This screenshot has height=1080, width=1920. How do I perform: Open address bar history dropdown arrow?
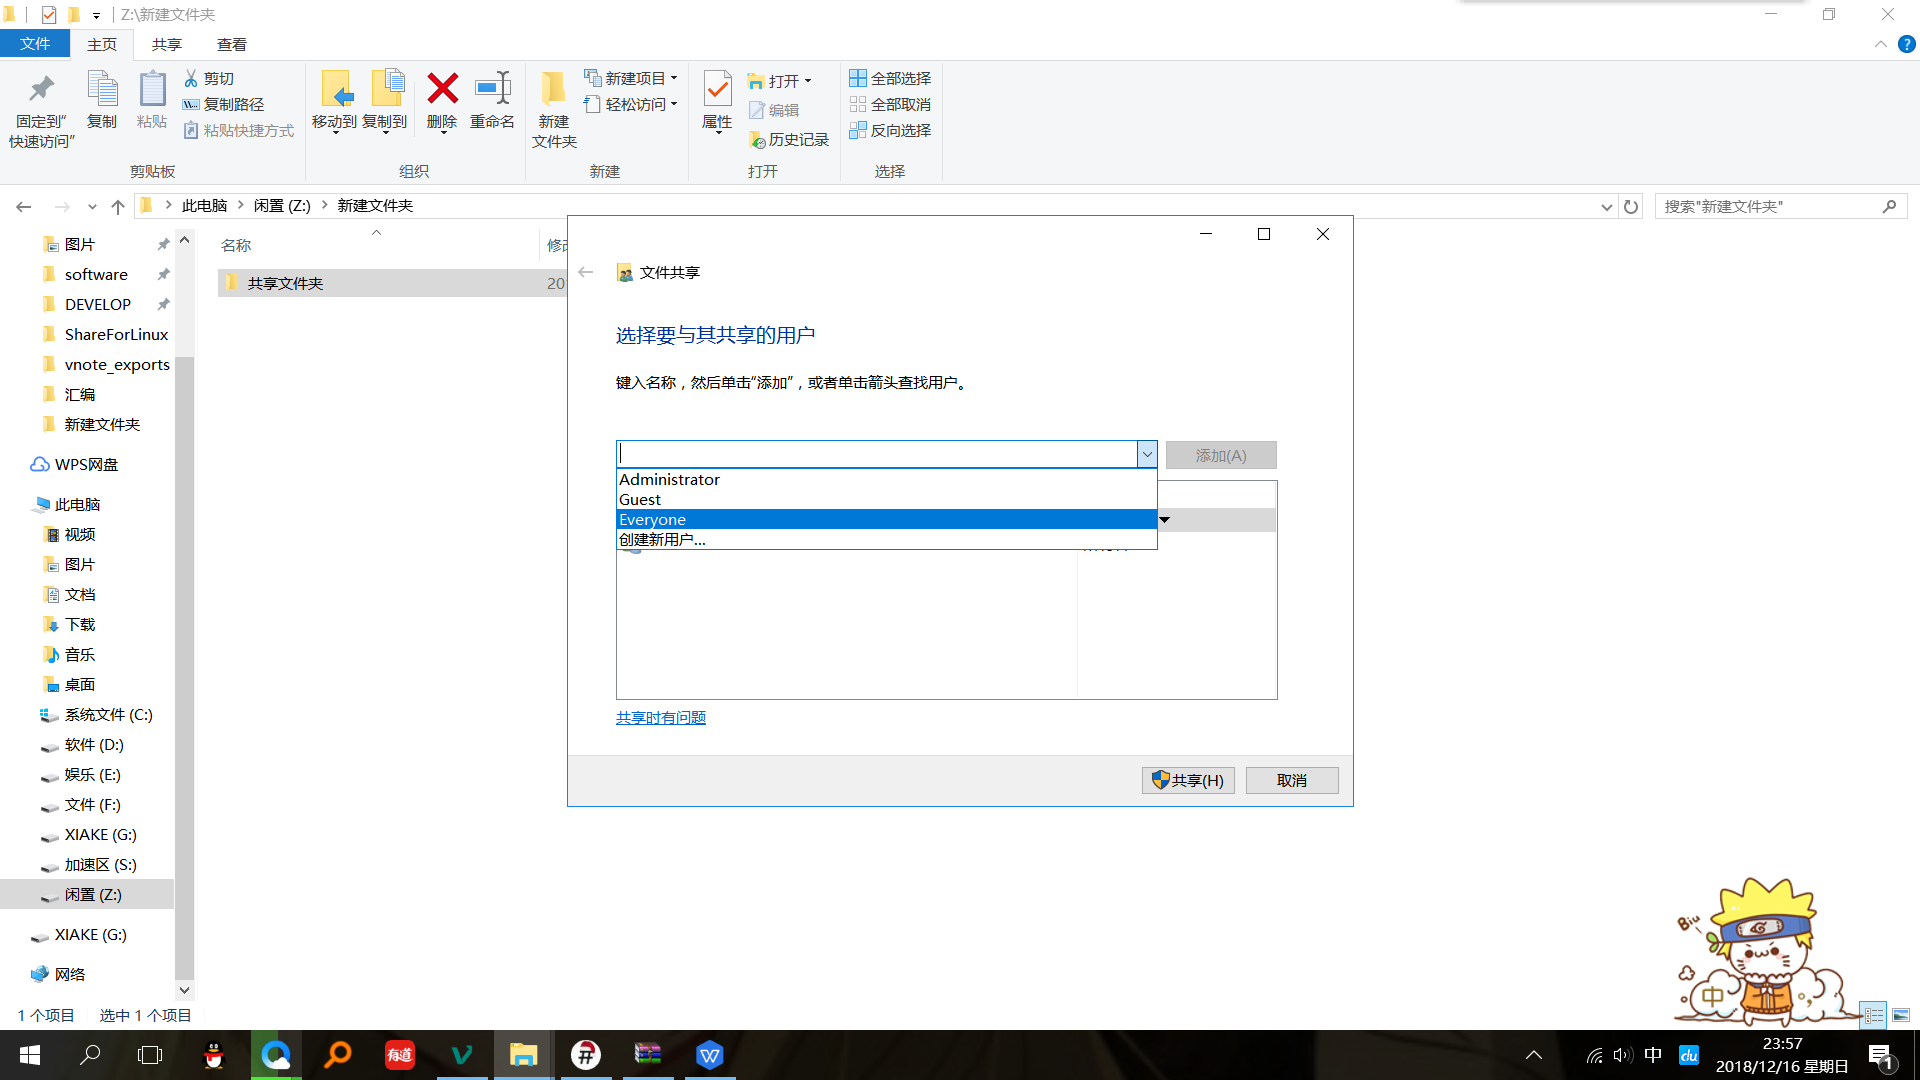pyautogui.click(x=1606, y=207)
